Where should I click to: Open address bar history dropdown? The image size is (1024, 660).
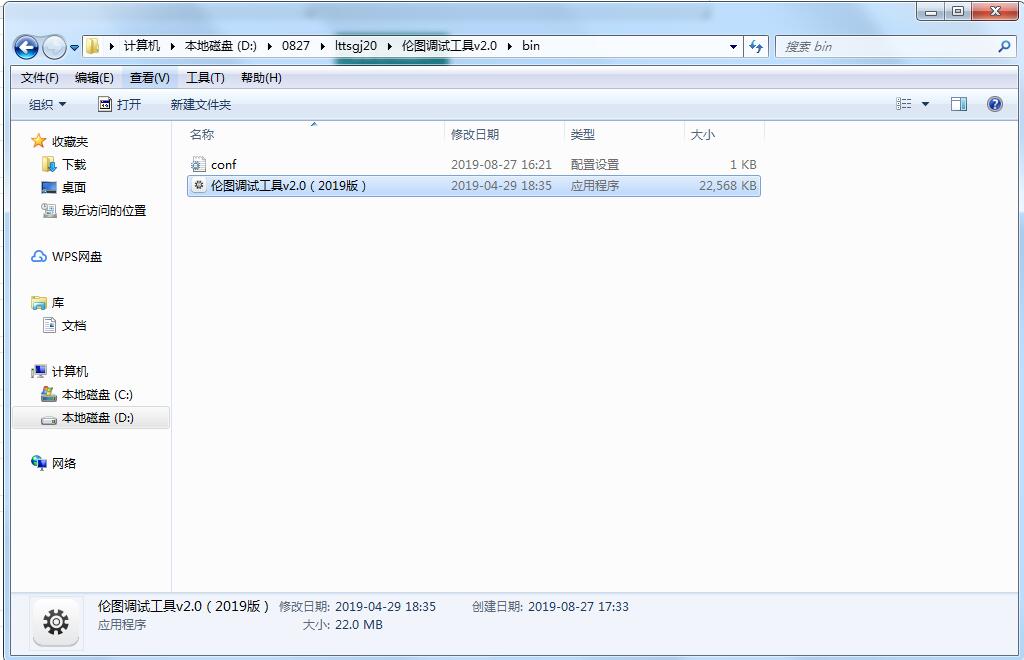pos(733,46)
